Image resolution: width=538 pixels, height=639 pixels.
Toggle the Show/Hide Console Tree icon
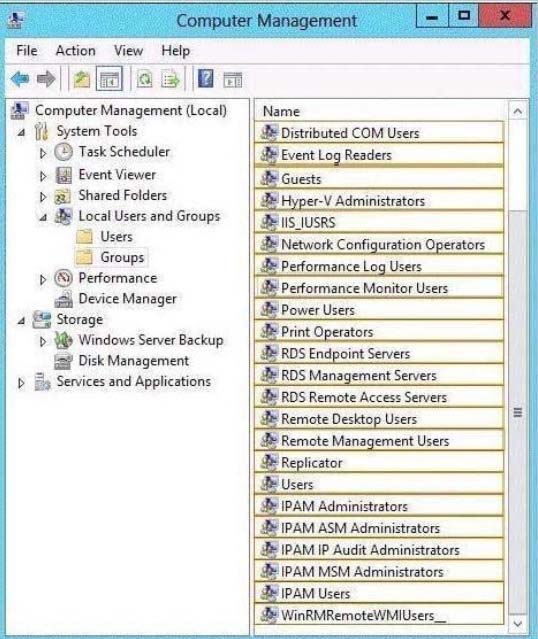pos(109,78)
